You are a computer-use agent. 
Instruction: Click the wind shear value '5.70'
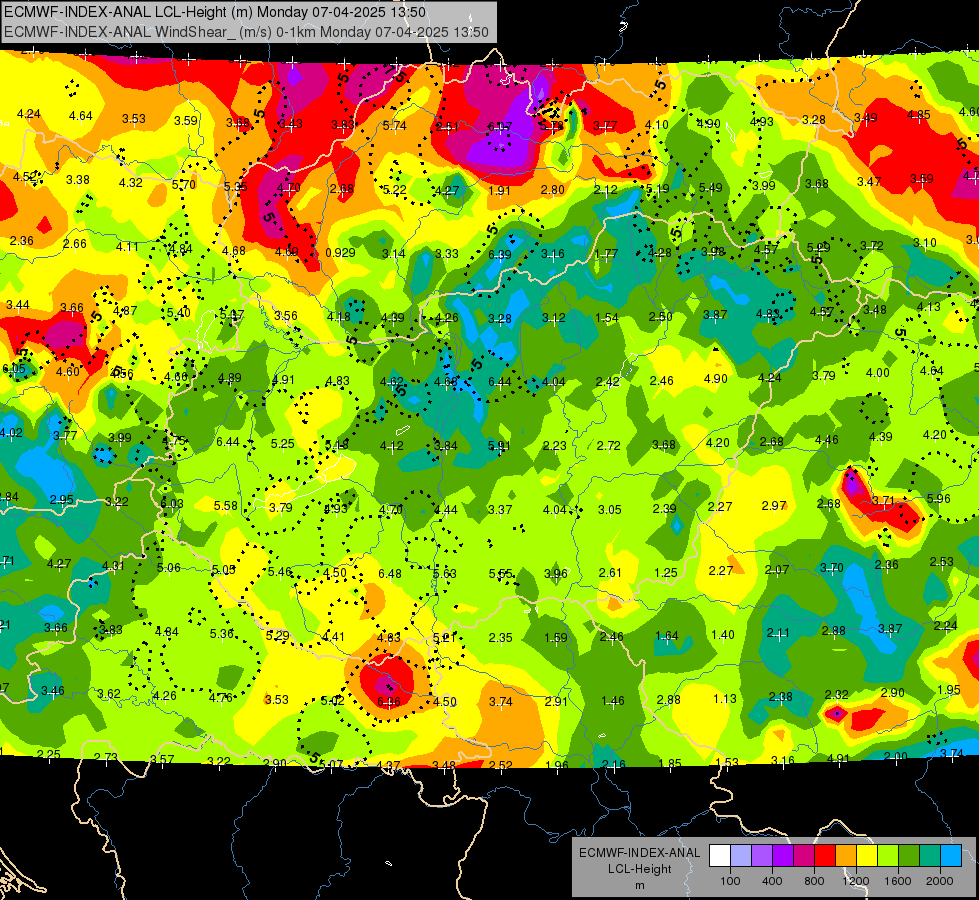[184, 184]
